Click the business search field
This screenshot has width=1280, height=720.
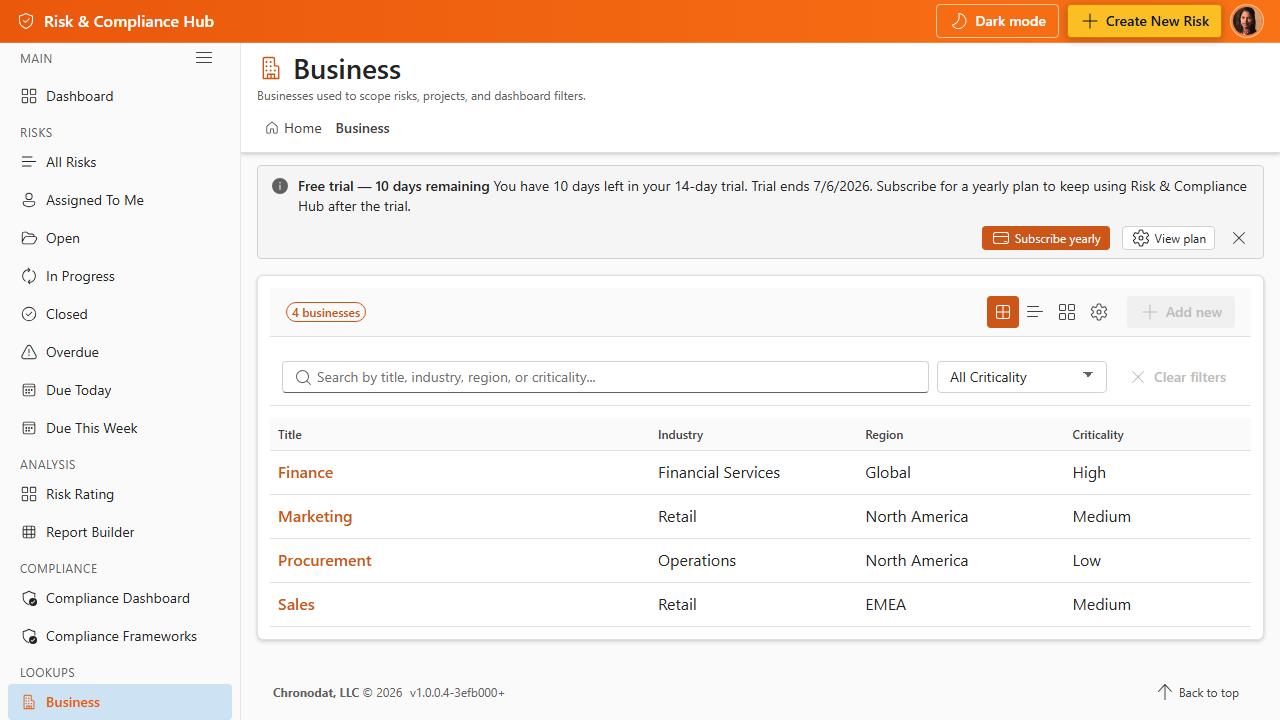pos(606,377)
